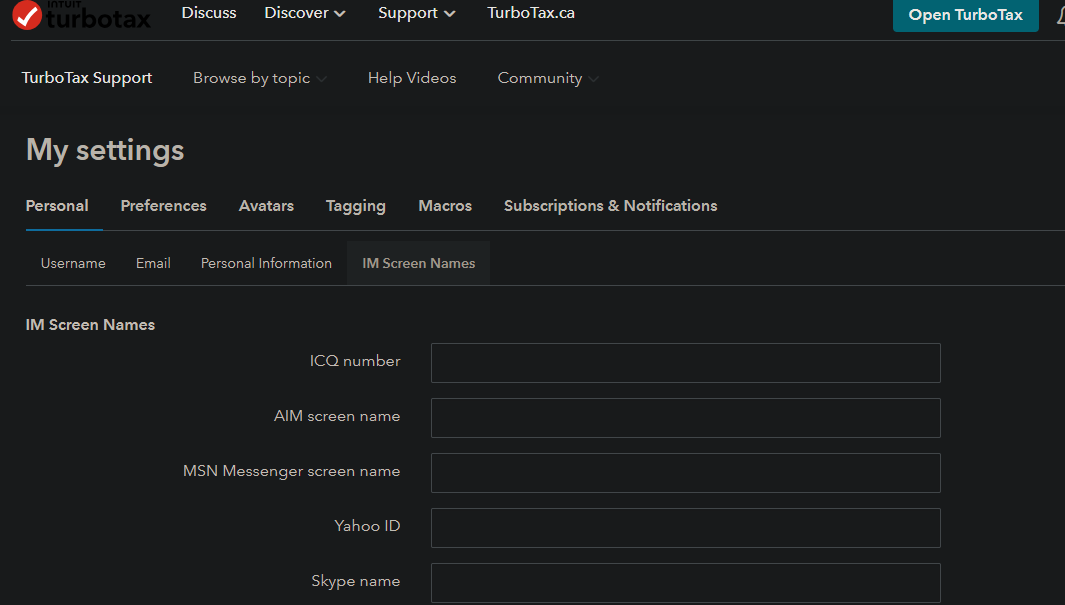The image size is (1065, 605).
Task: Select the Personal settings tab
Action: 57,206
